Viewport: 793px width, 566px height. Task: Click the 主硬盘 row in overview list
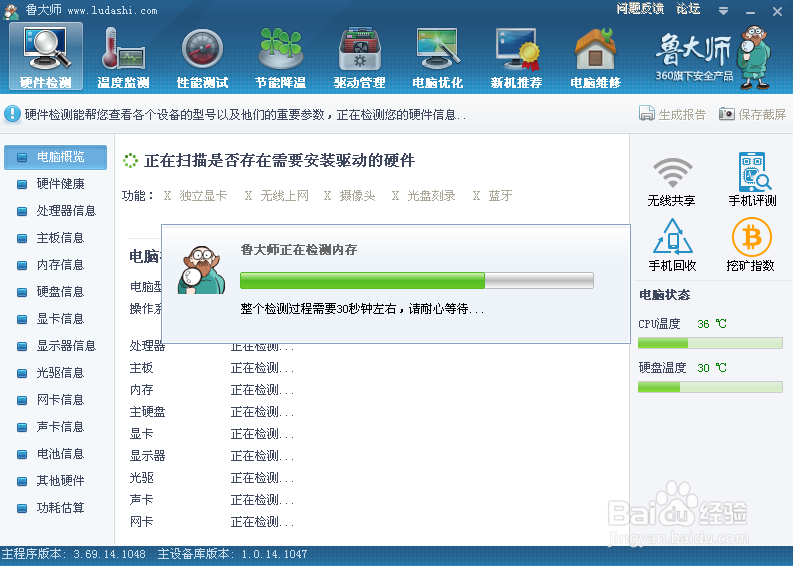[x=212, y=412]
